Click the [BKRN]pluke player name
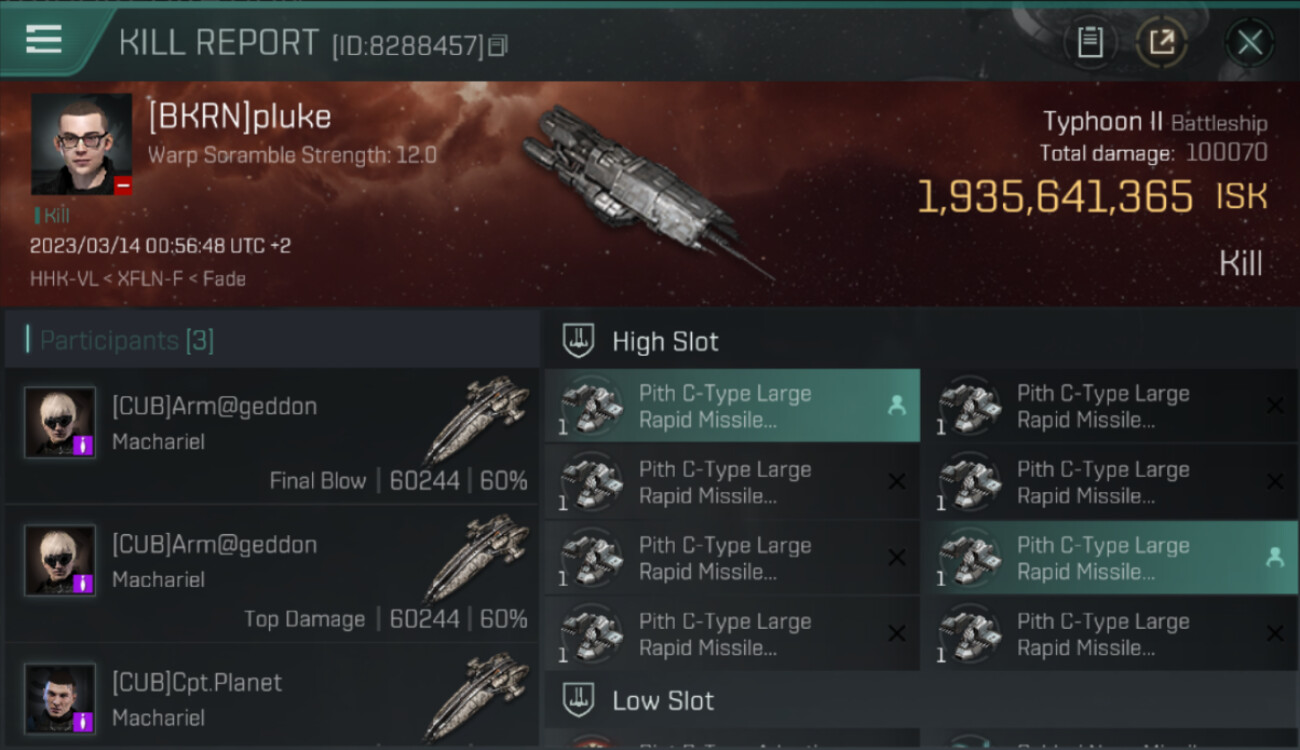Image resolution: width=1300 pixels, height=750 pixels. click(240, 117)
